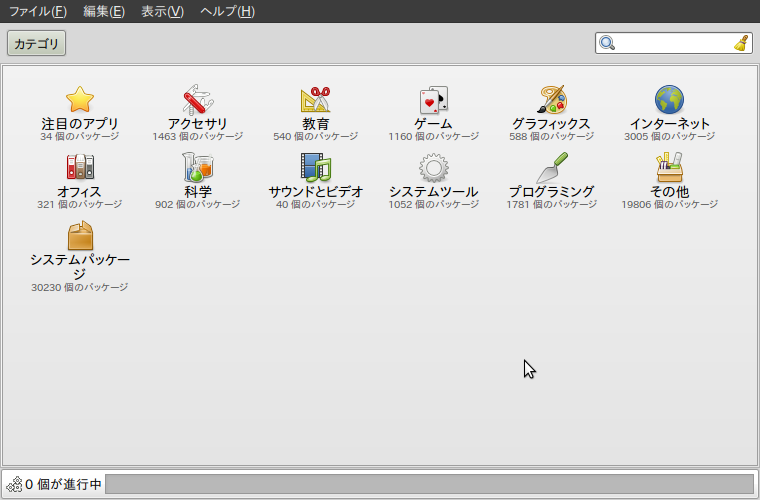760x500 pixels.
Task: Open the サウンドとビデオ film icon
Action: 316,167
